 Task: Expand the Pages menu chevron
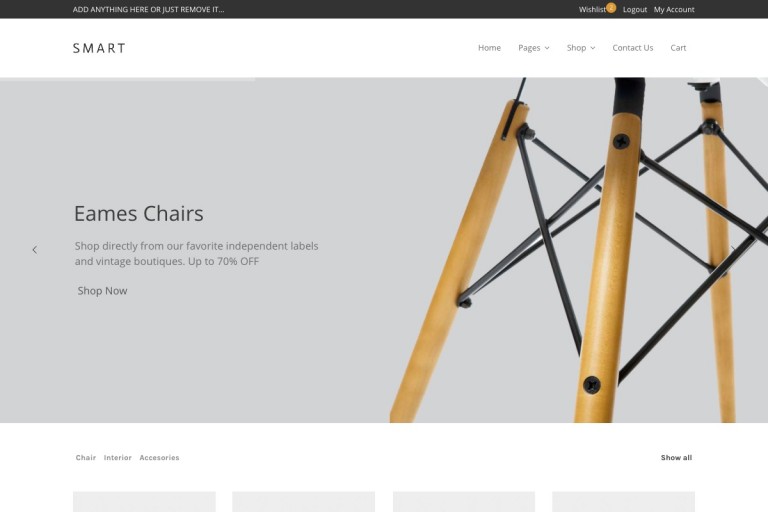click(x=547, y=48)
